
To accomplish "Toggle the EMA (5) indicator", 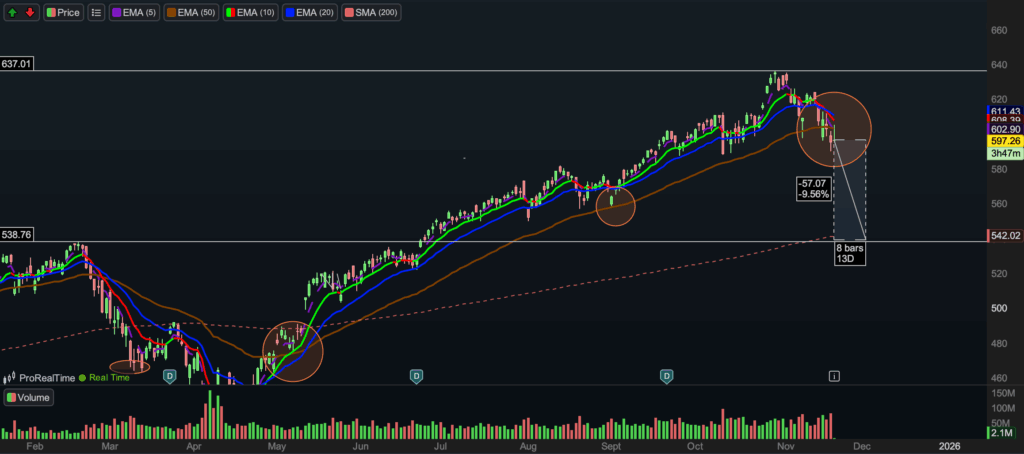I will pyautogui.click(x=133, y=13).
